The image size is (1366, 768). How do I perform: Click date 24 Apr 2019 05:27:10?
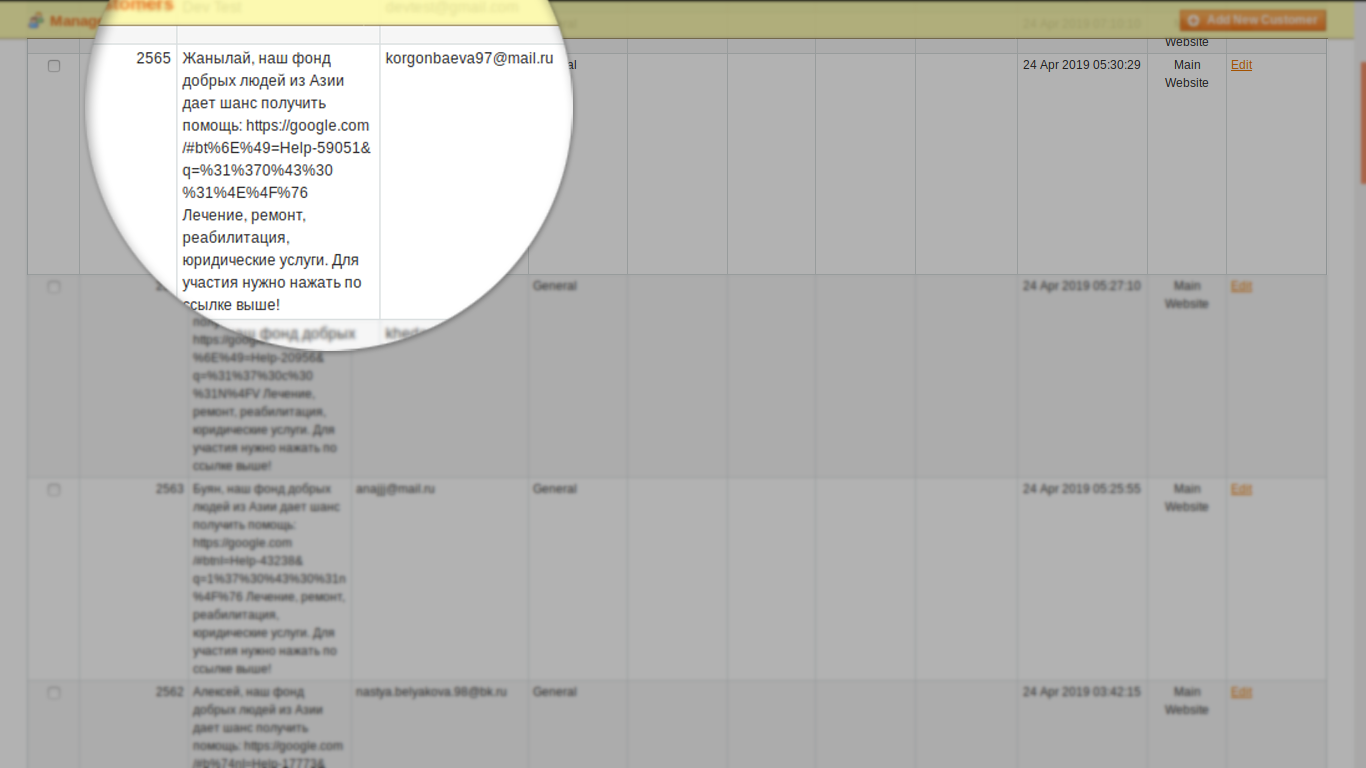pyautogui.click(x=1081, y=286)
